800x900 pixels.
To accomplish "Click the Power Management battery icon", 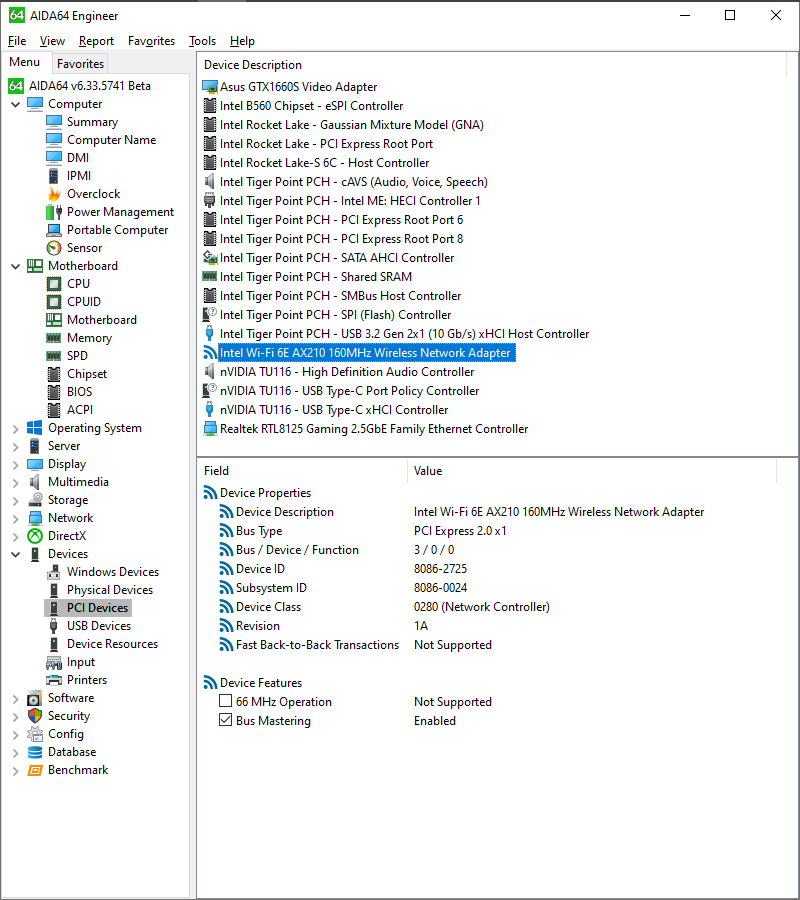I will 54,212.
